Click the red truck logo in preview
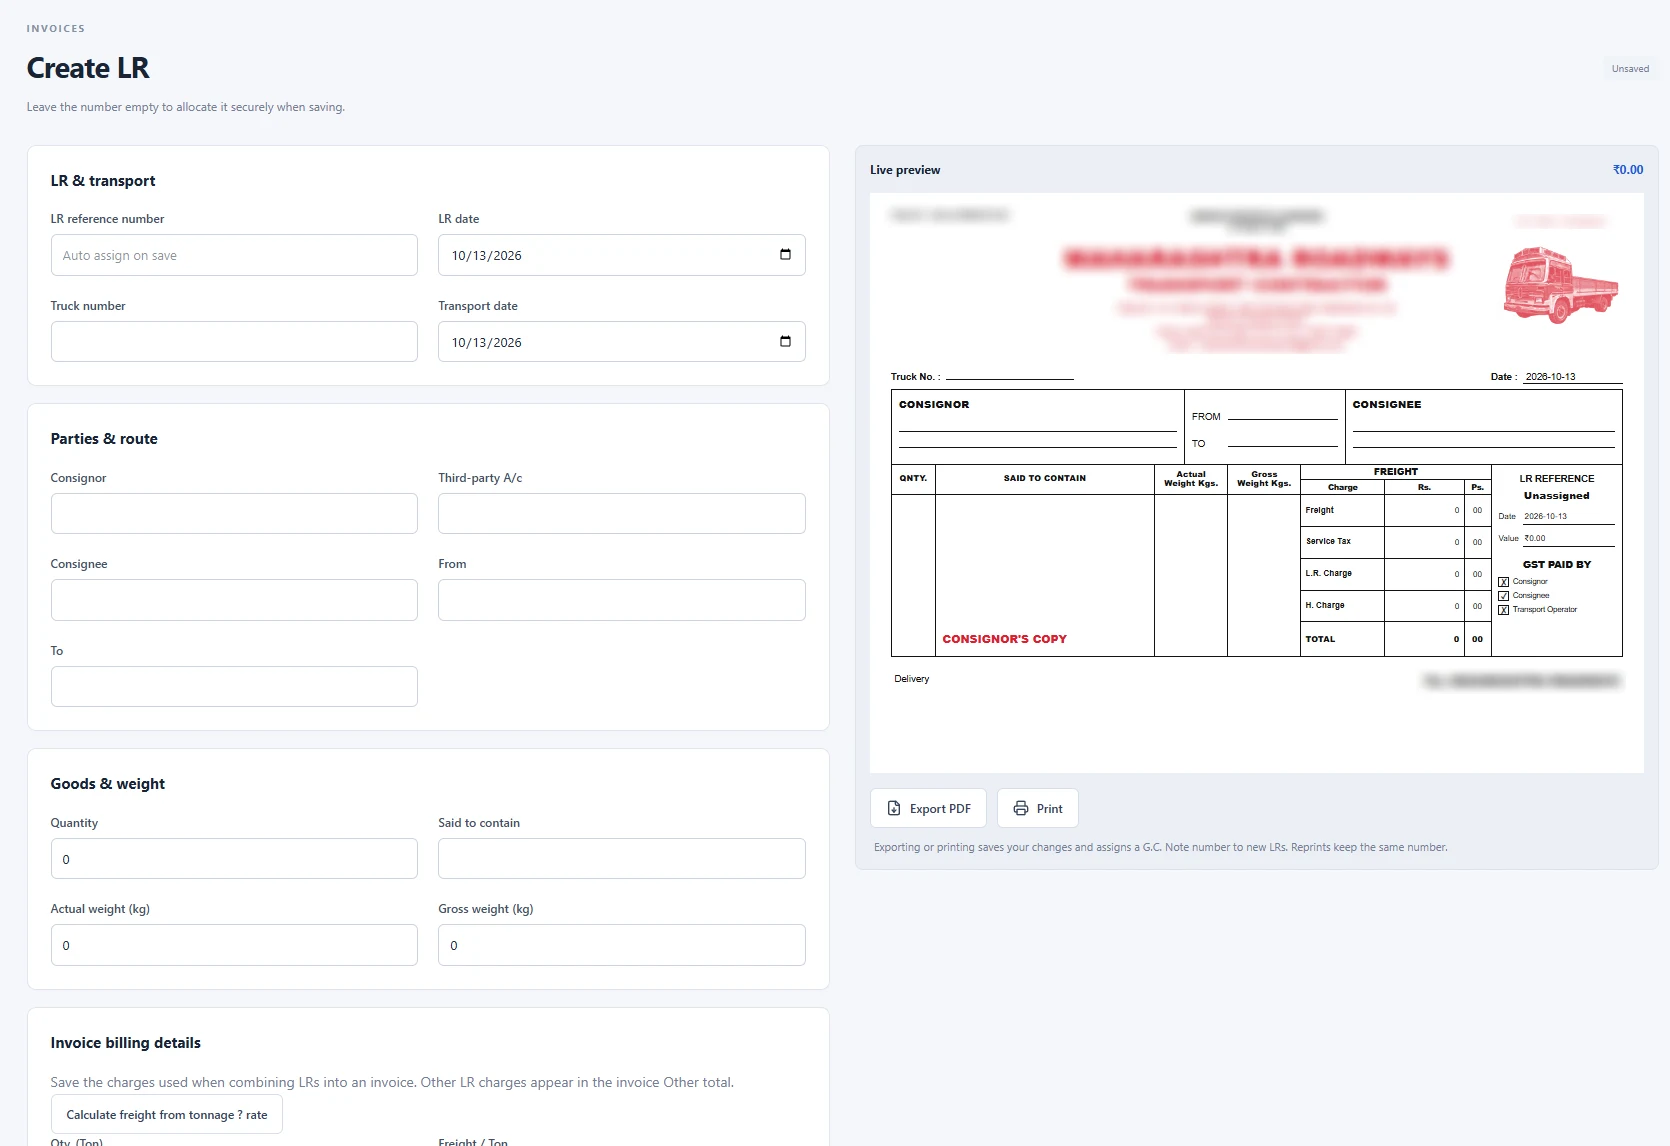Screen dimensions: 1670x1146 coord(1561,285)
